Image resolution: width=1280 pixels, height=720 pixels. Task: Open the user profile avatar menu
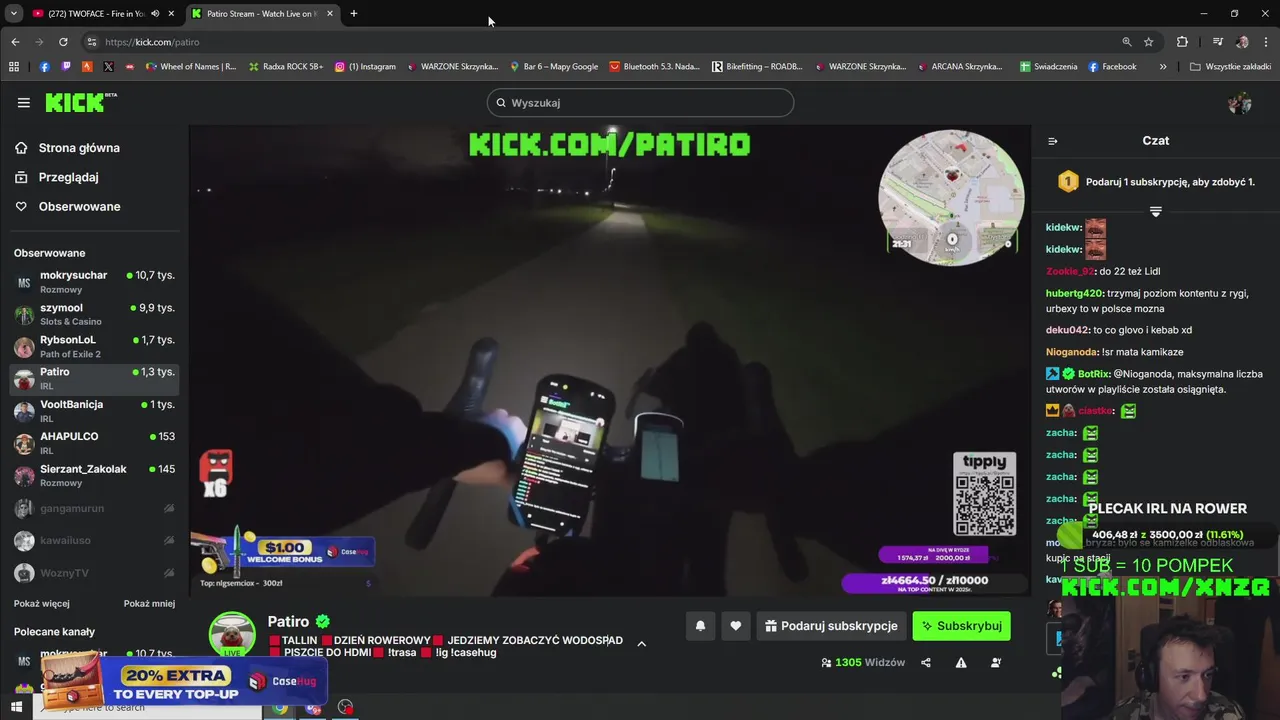[1240, 103]
